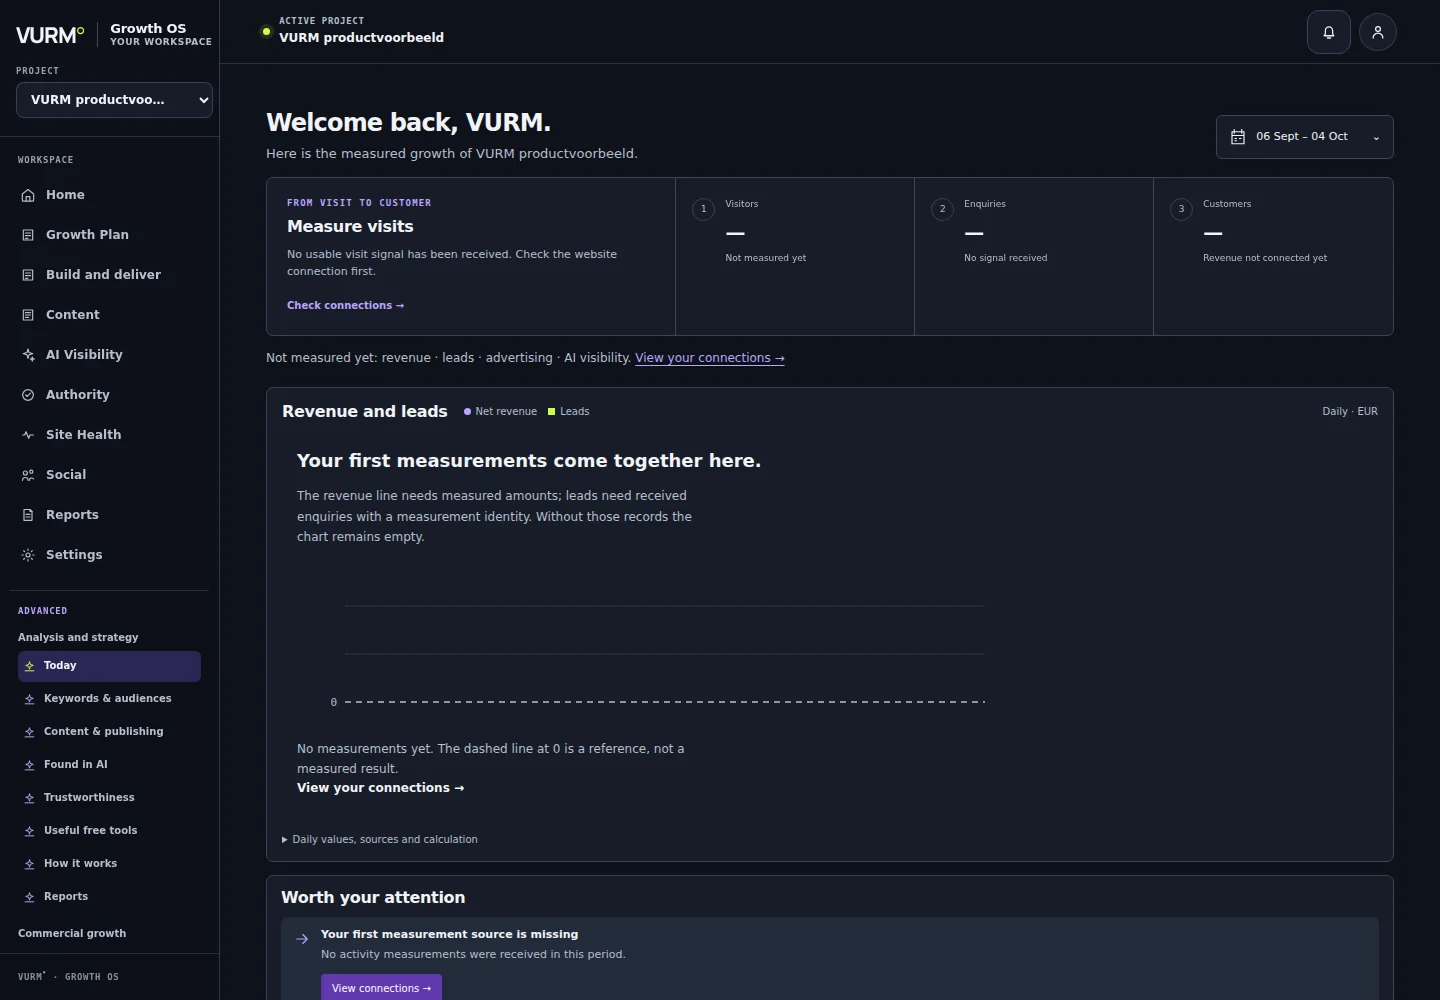Click the How it works icon

pyautogui.click(x=30, y=864)
